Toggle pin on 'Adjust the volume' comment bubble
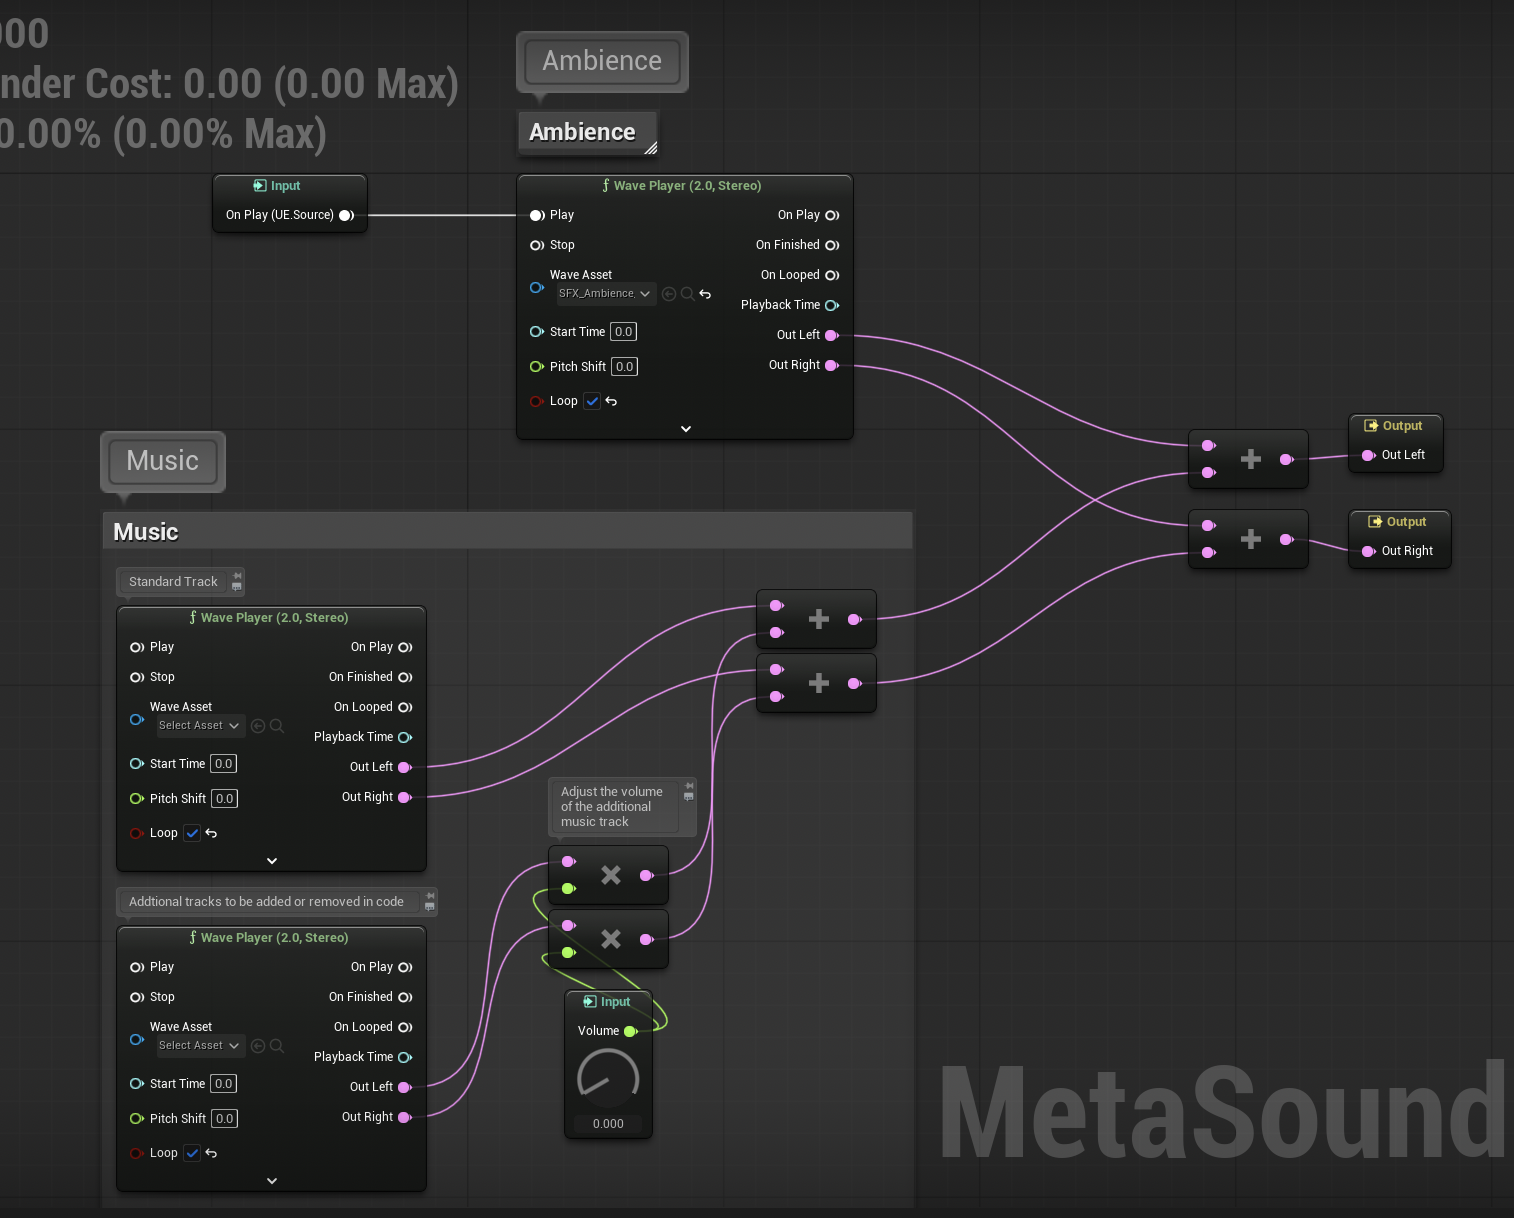This screenshot has height=1218, width=1514. pos(689,786)
